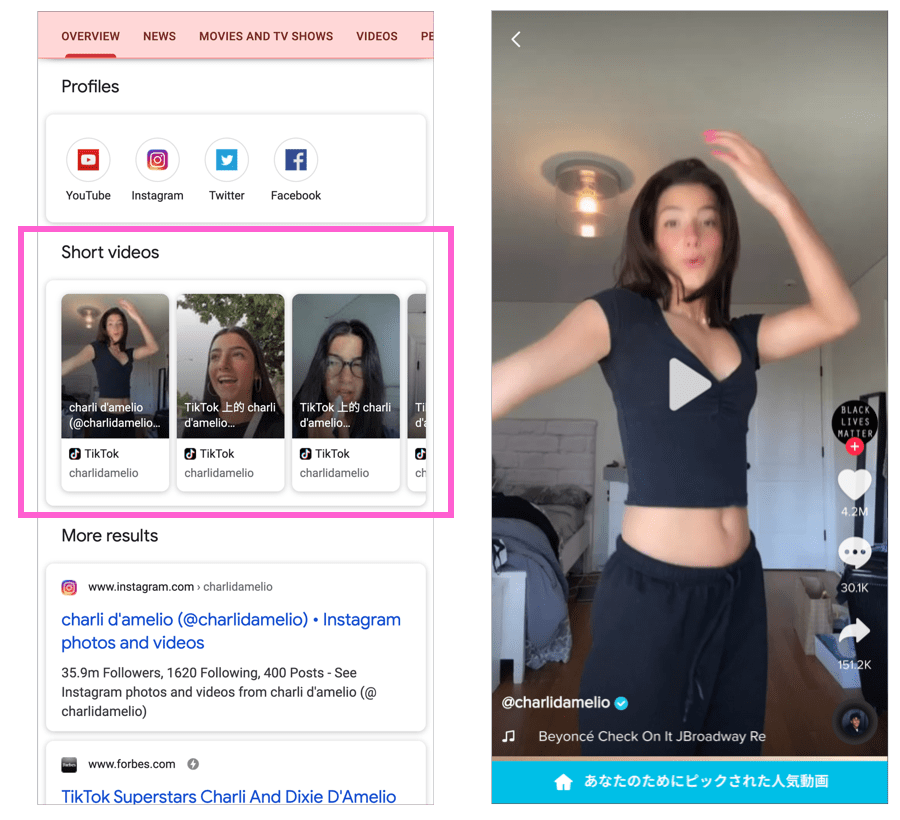Click the Short videos heading
The height and width of the screenshot is (820, 900).
[110, 252]
